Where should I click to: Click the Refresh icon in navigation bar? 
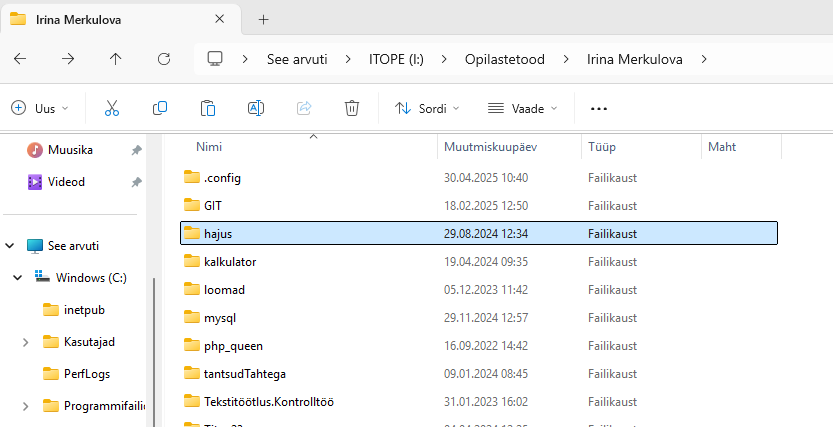click(164, 59)
